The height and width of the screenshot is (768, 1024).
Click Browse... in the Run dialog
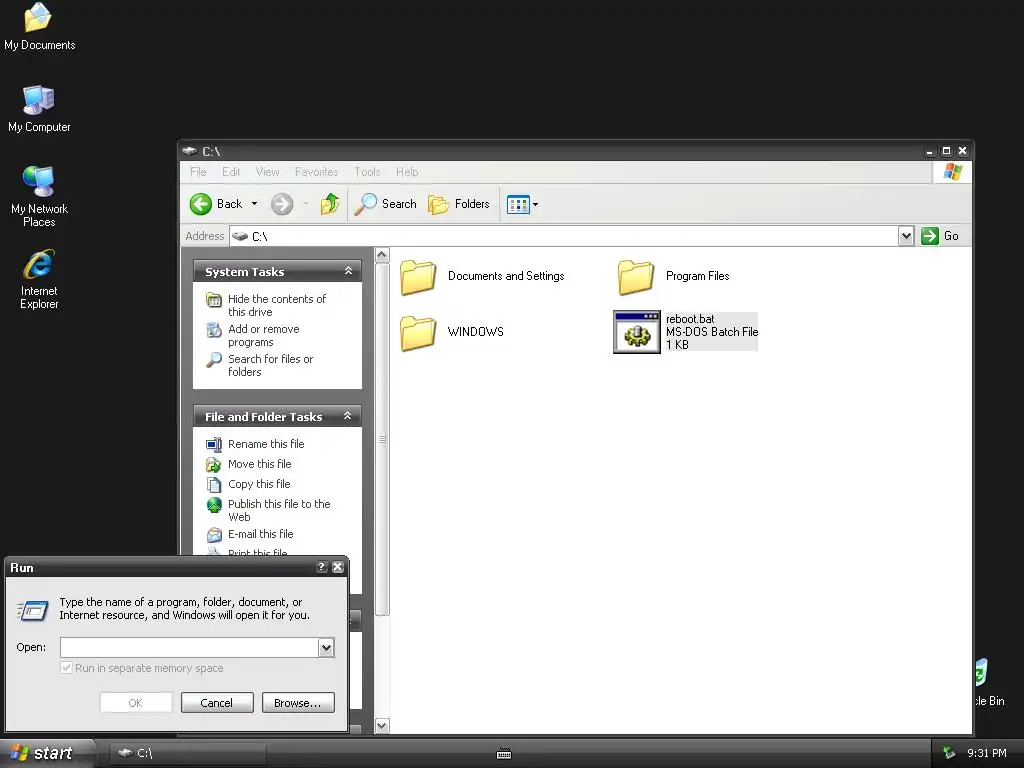click(298, 703)
